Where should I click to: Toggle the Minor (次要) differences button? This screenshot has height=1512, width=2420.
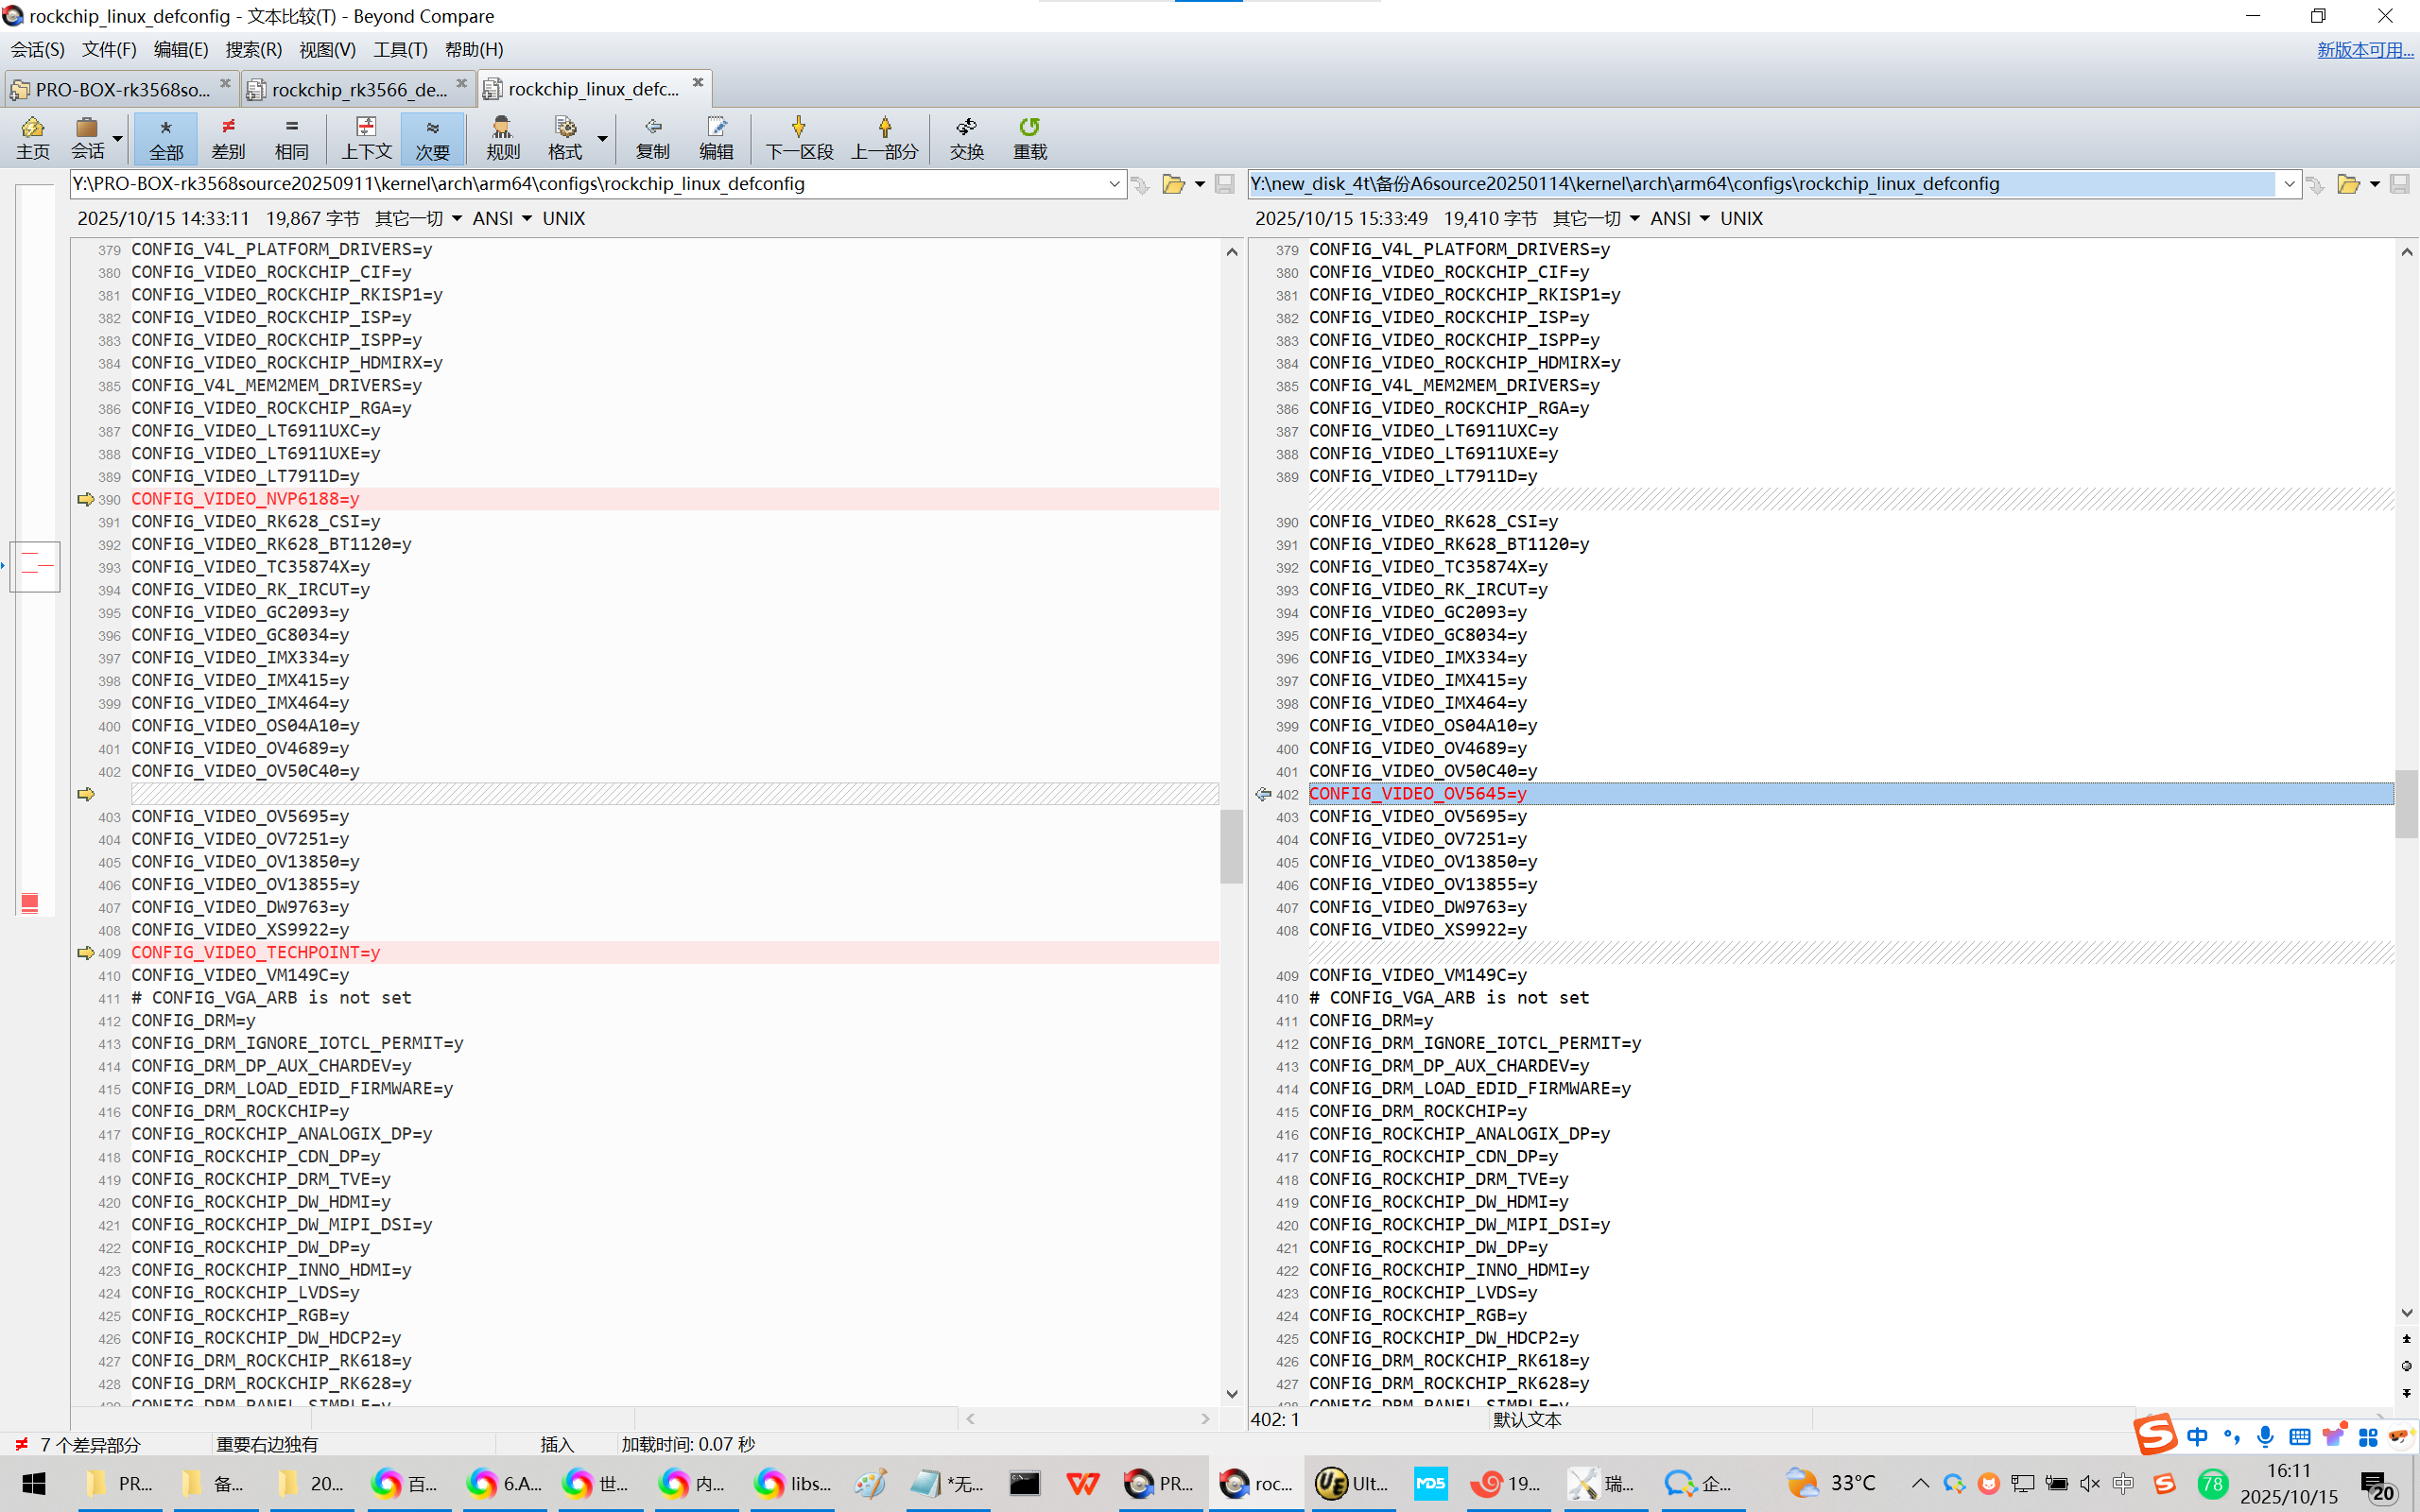point(432,137)
